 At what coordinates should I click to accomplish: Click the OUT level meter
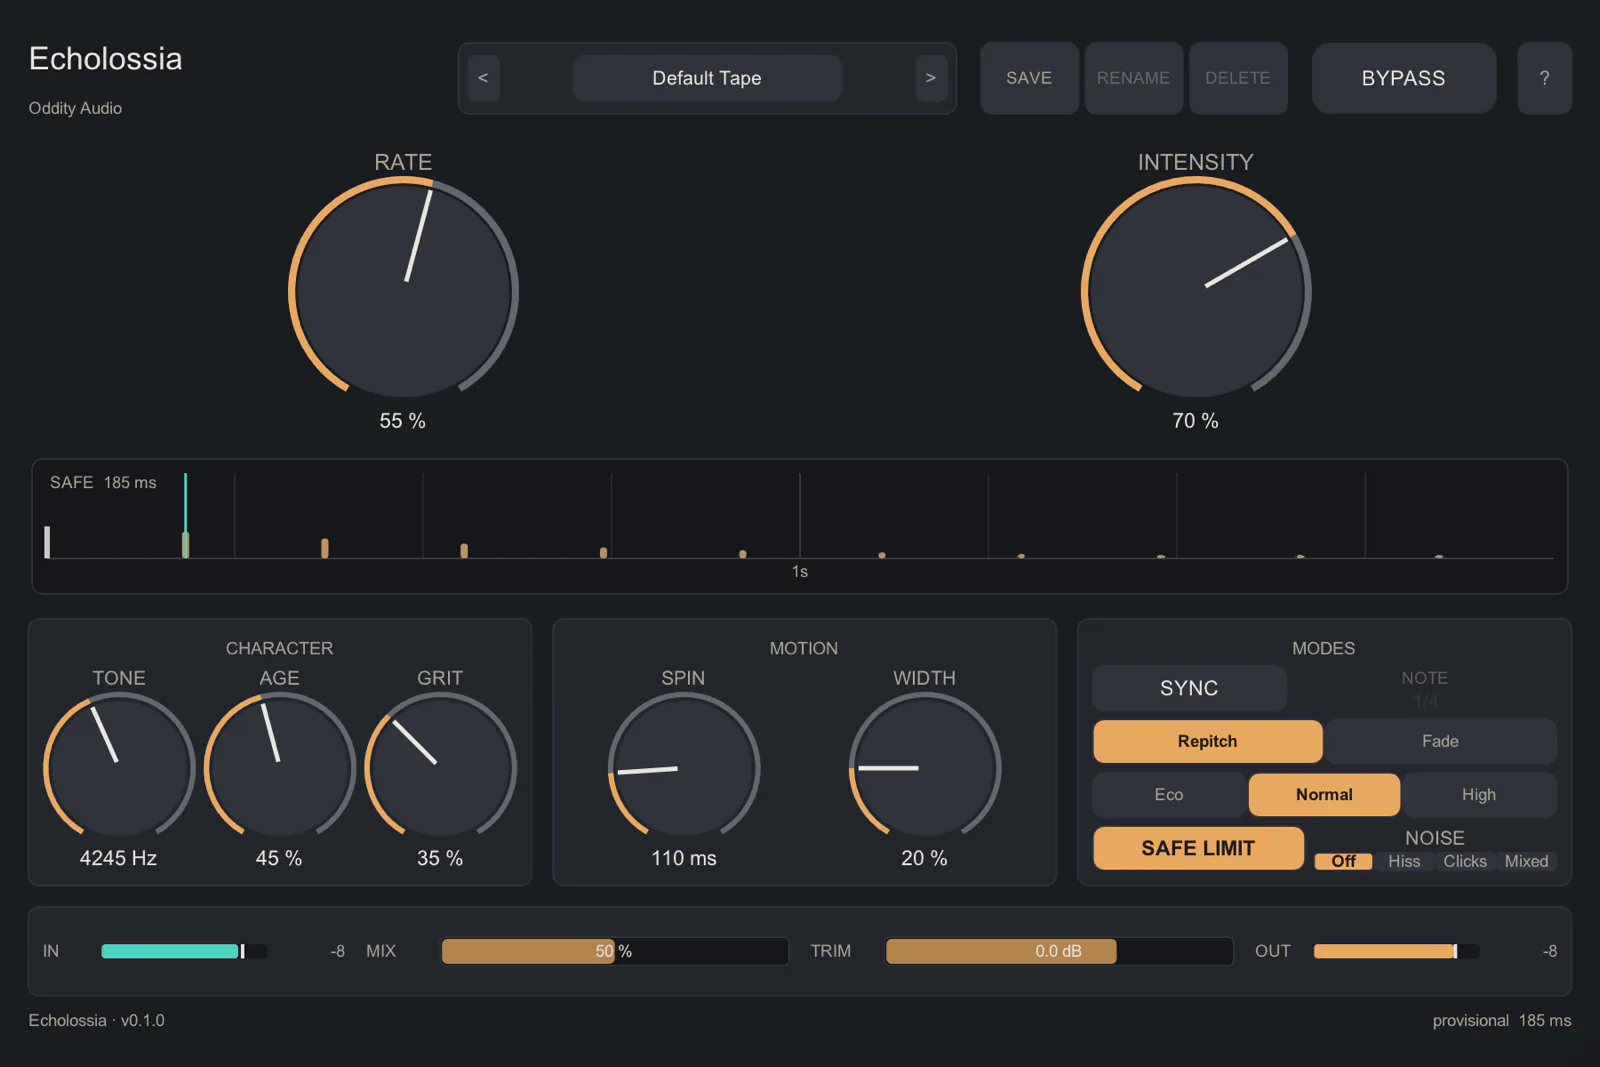[1396, 951]
